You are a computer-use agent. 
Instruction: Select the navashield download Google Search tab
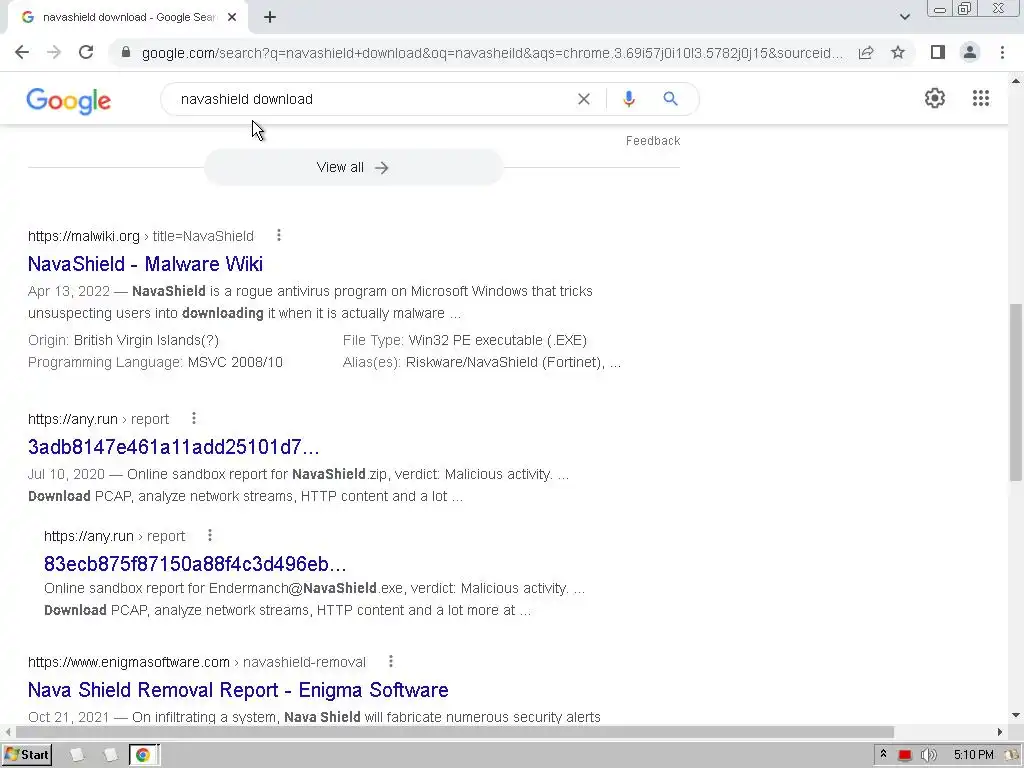click(127, 18)
